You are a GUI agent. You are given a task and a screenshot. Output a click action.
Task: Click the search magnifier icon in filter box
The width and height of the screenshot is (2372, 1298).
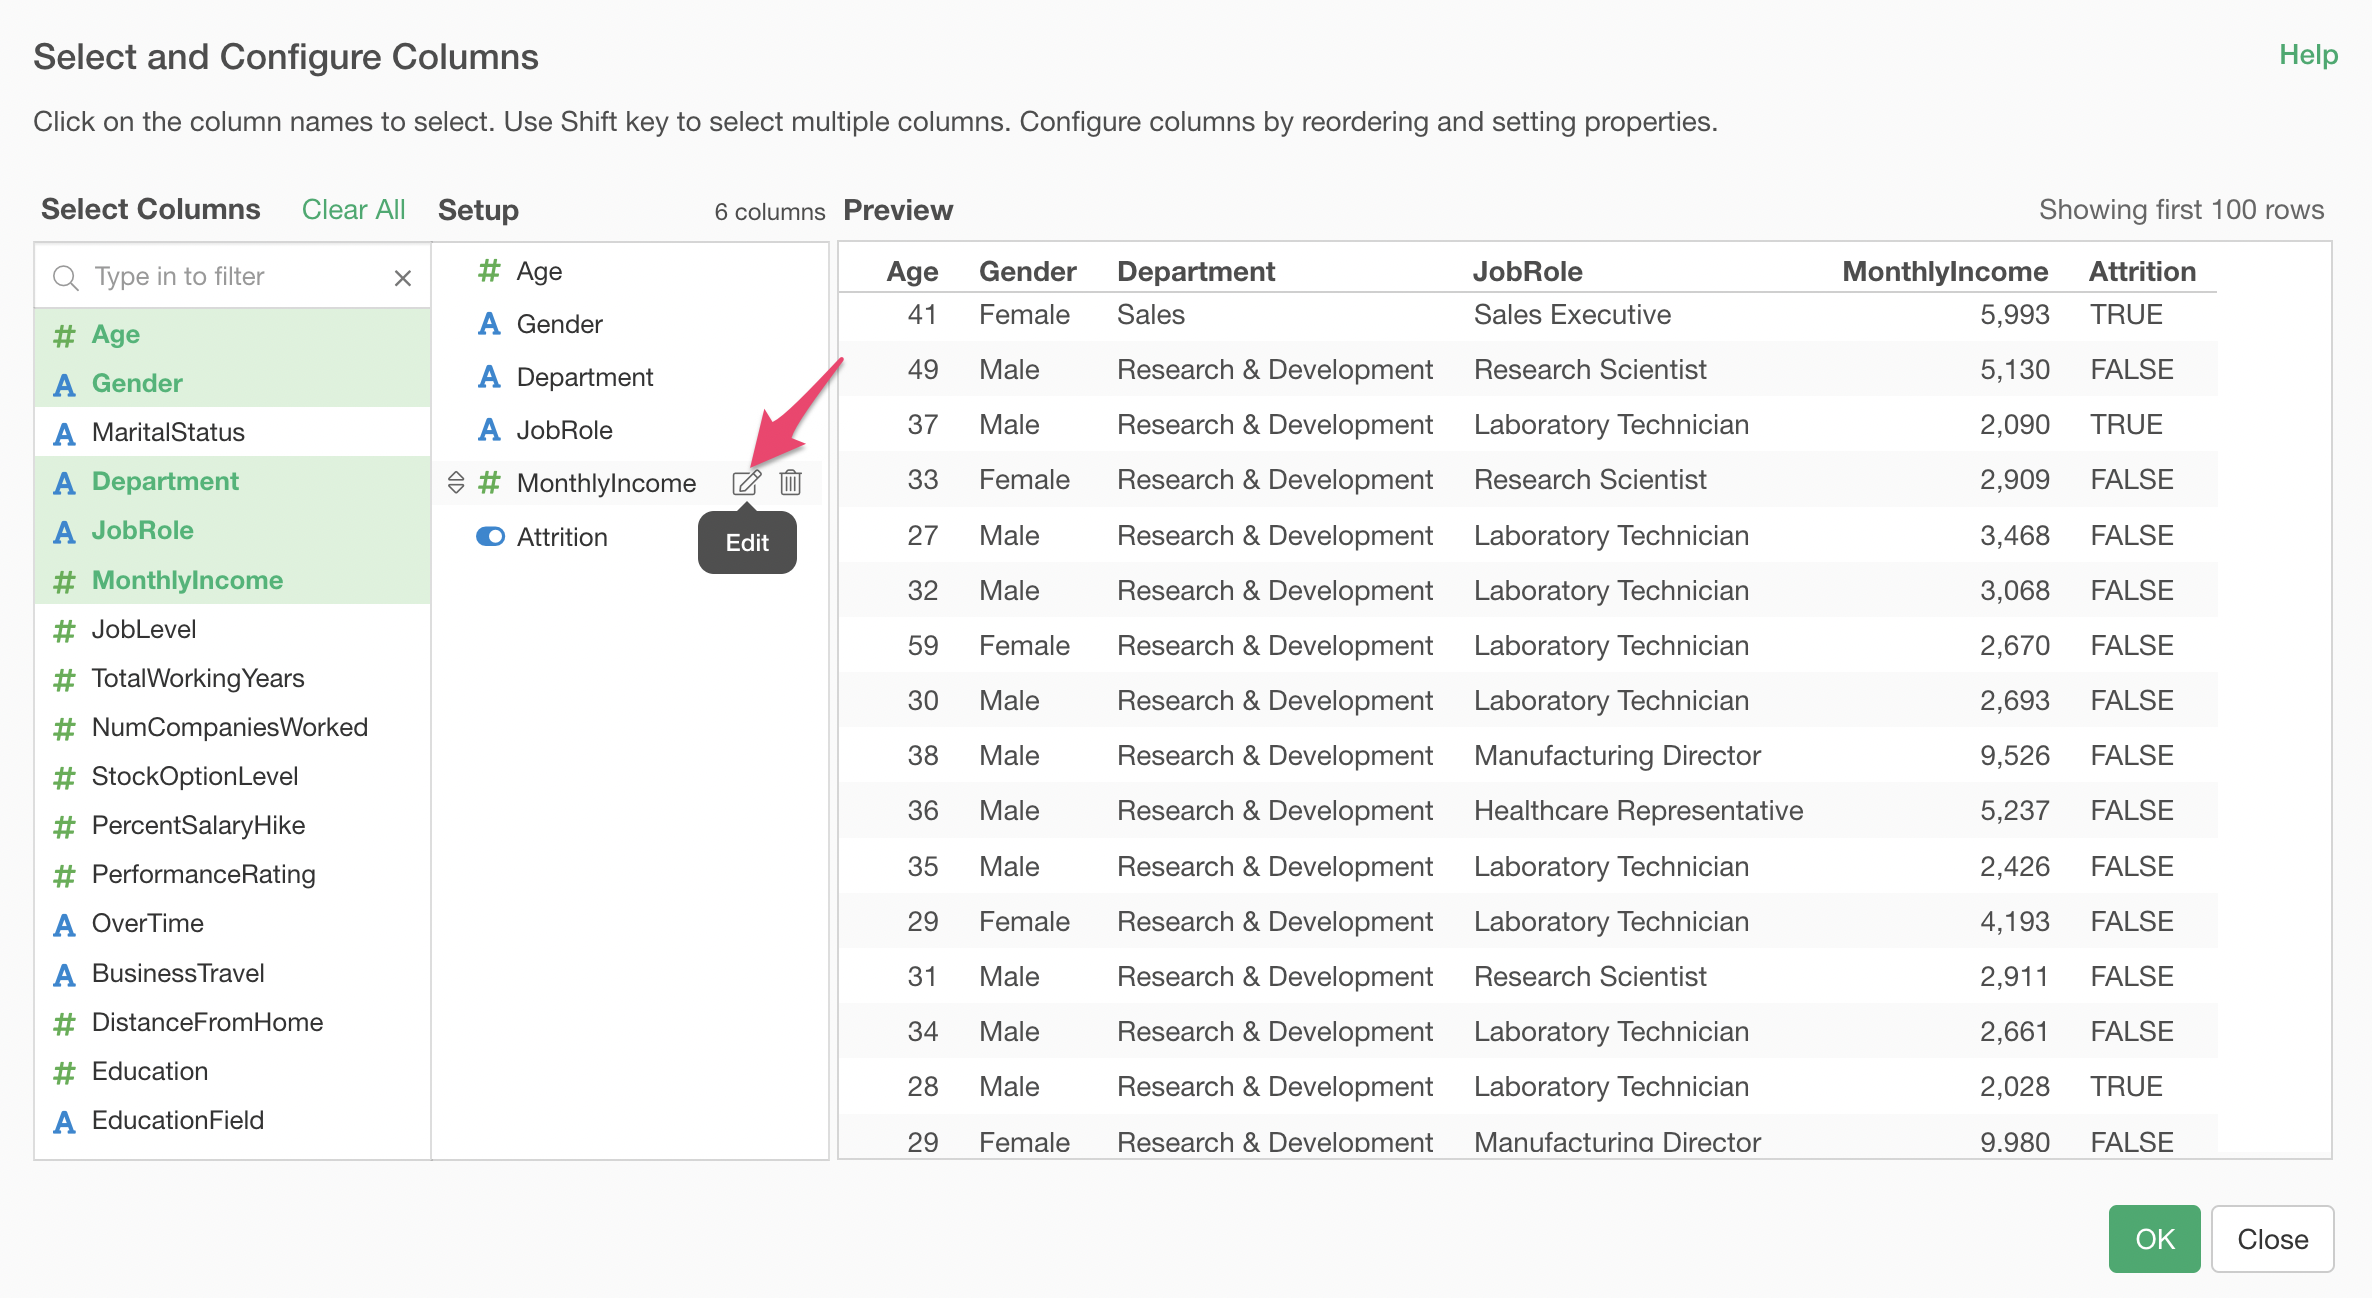click(x=66, y=278)
